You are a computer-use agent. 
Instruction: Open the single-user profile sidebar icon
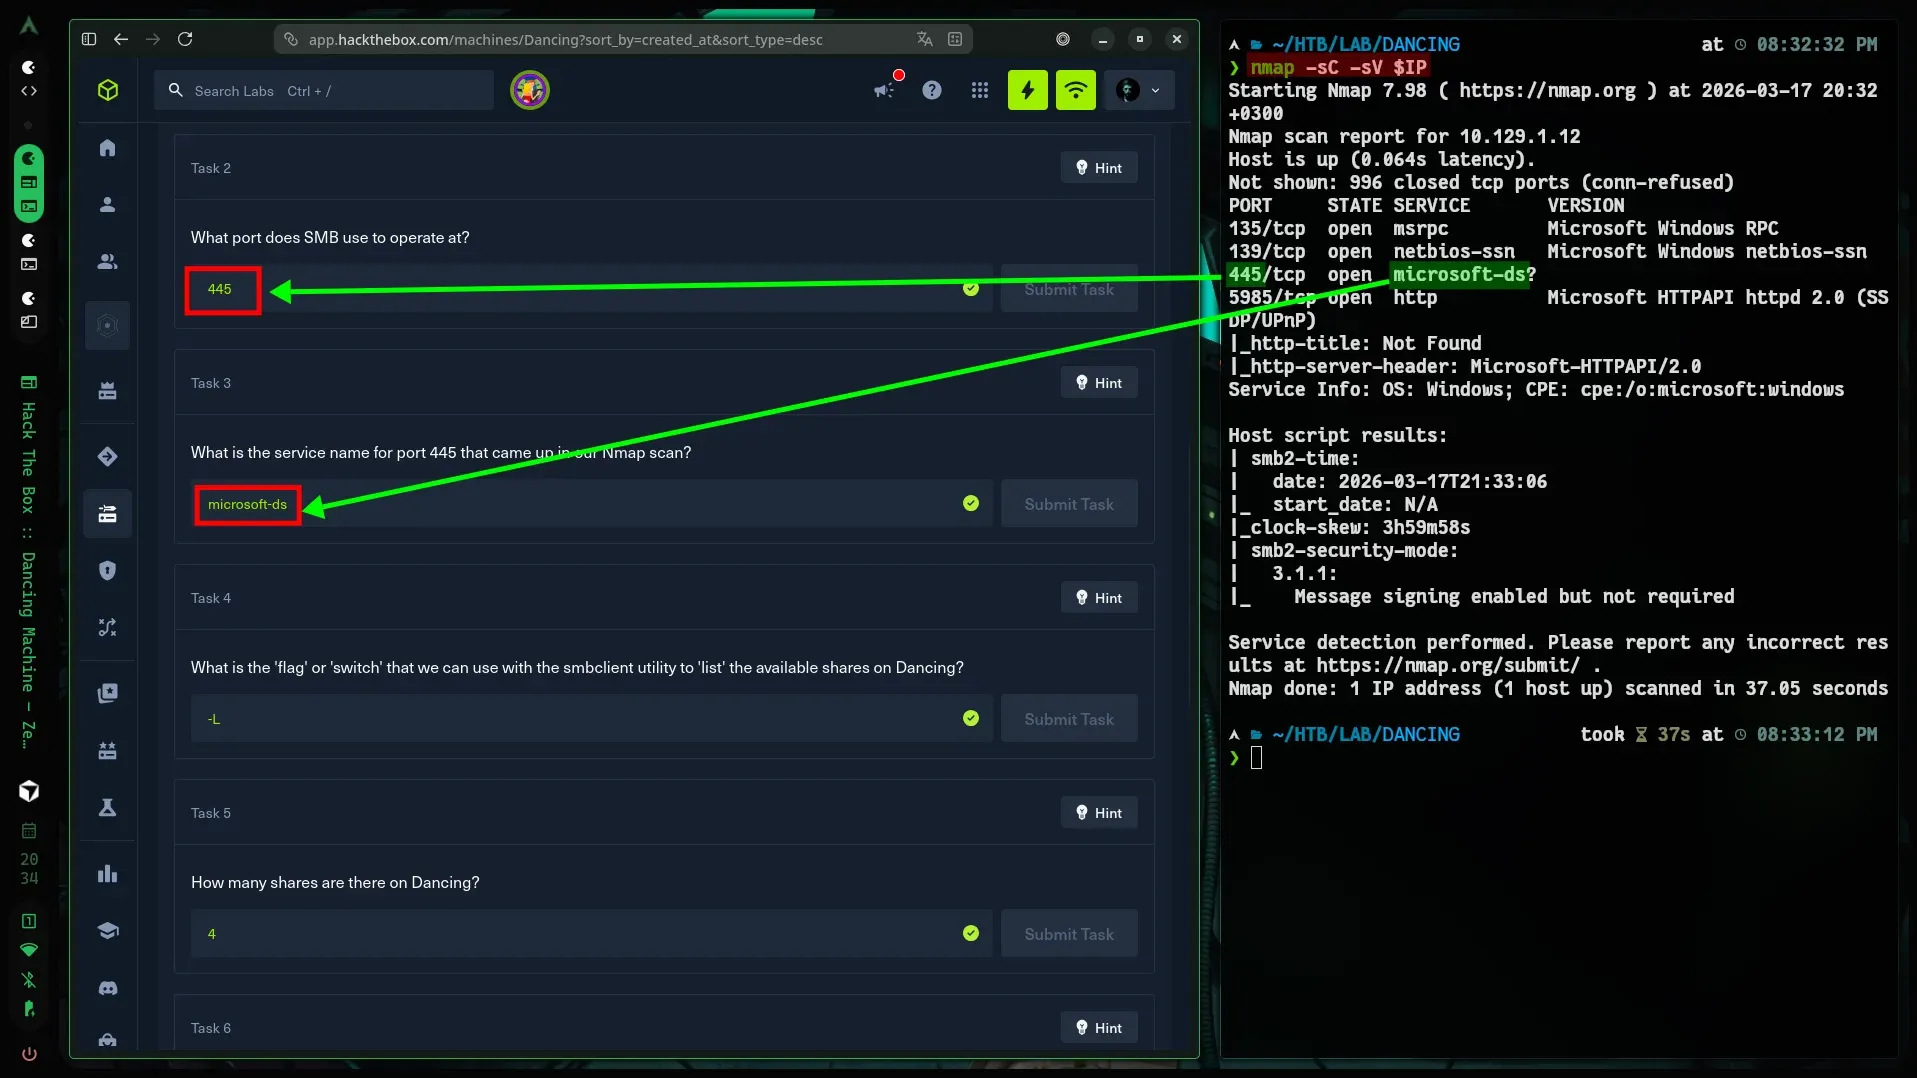coord(108,205)
